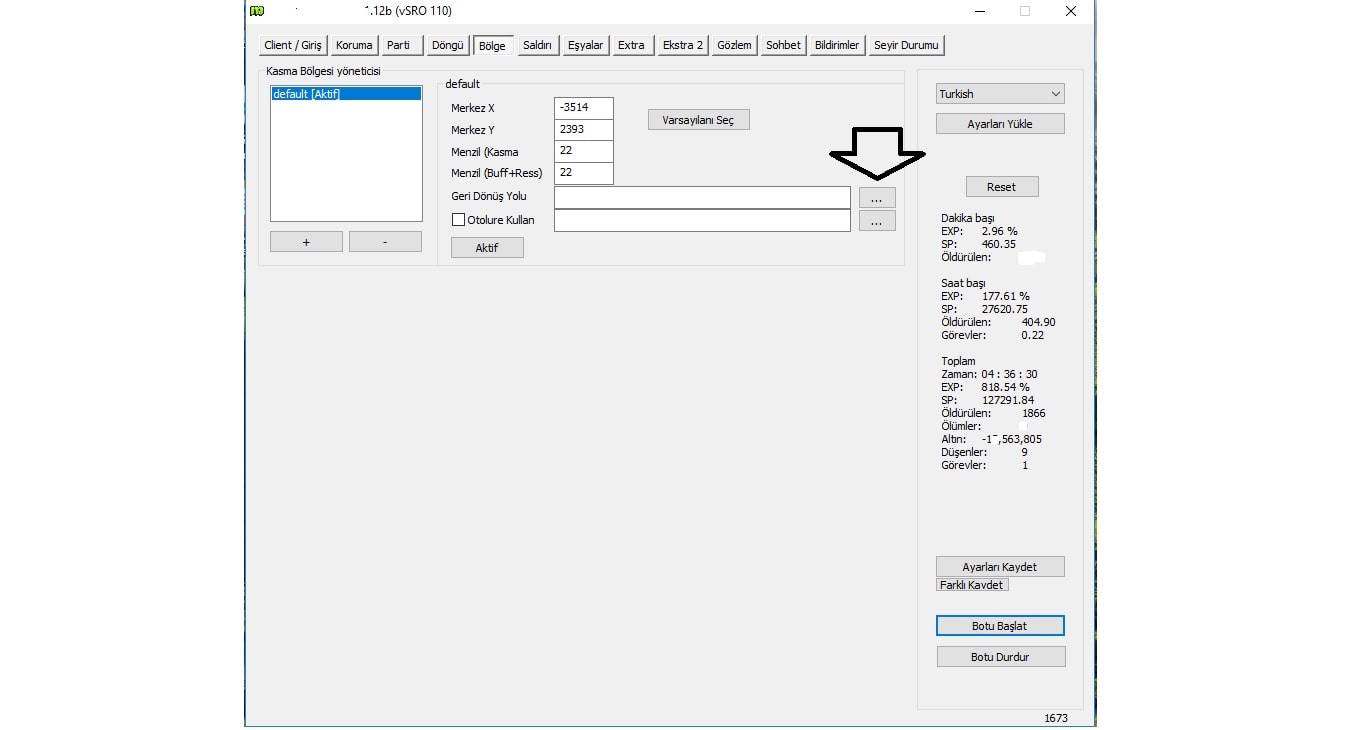Screen dimensions: 1360x730
Task: Click the Menzil (Buff+Ress) value field
Action: click(x=583, y=173)
